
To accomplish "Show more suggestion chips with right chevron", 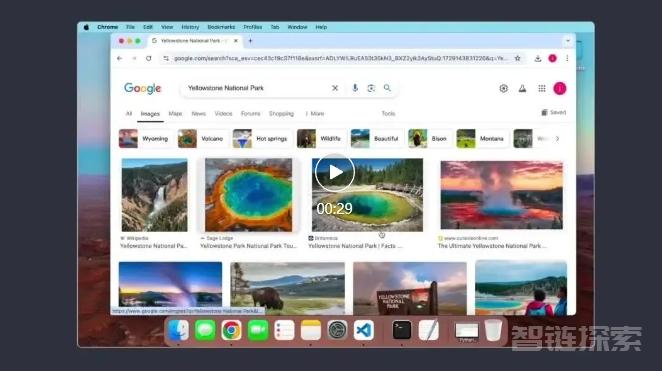I will point(557,138).
